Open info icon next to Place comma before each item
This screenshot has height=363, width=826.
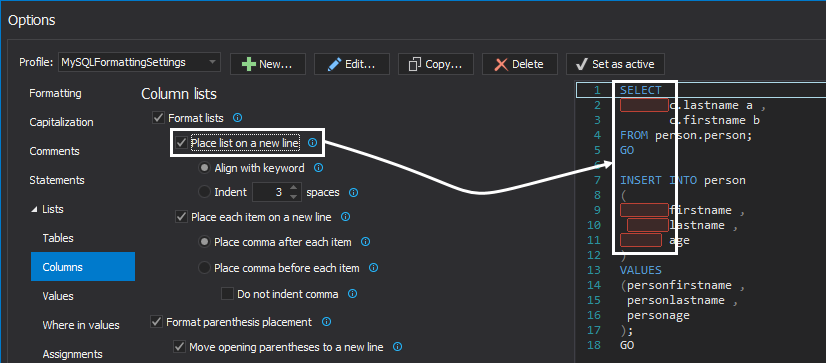tap(373, 268)
